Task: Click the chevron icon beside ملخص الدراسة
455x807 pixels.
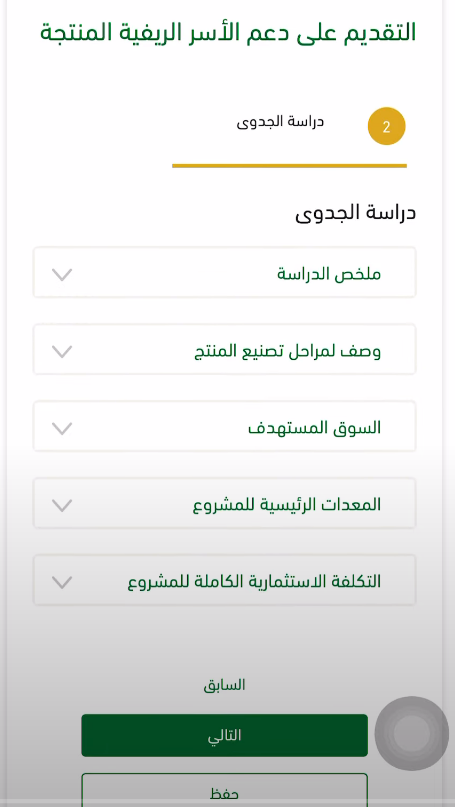Action: [62, 274]
